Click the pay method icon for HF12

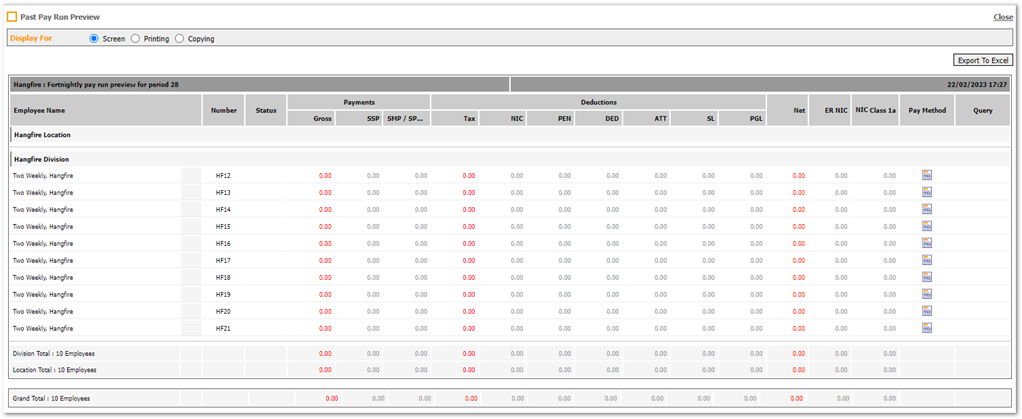[927, 175]
